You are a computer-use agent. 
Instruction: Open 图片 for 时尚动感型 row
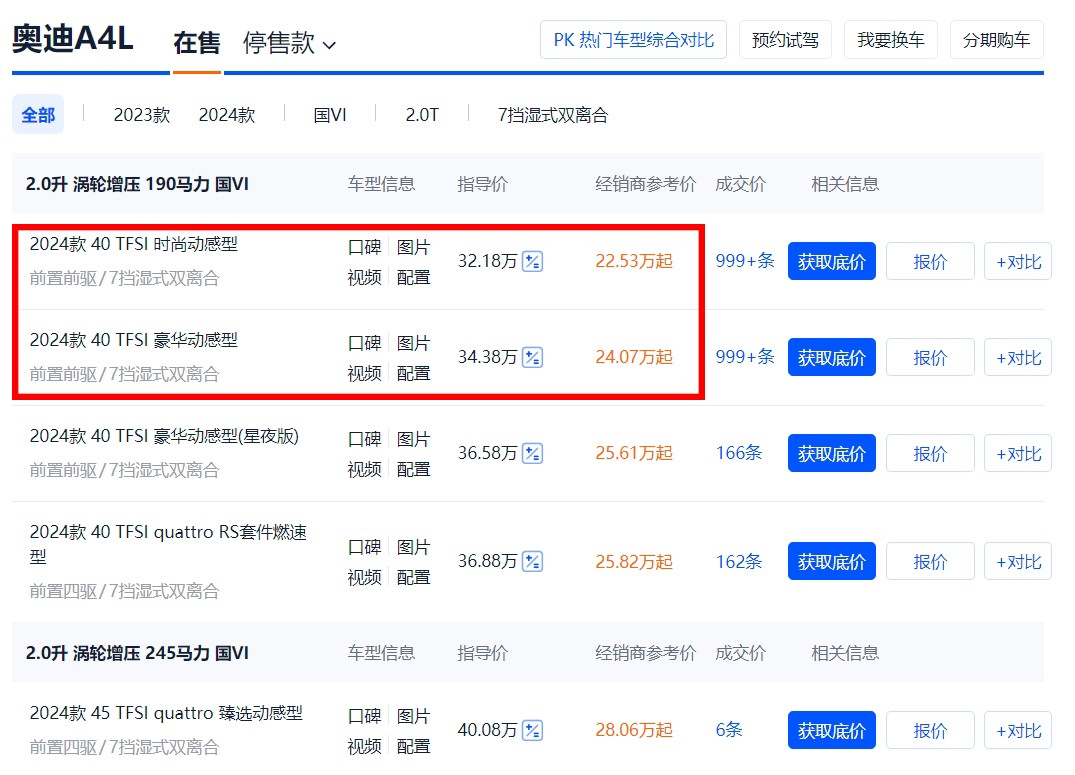click(x=413, y=248)
